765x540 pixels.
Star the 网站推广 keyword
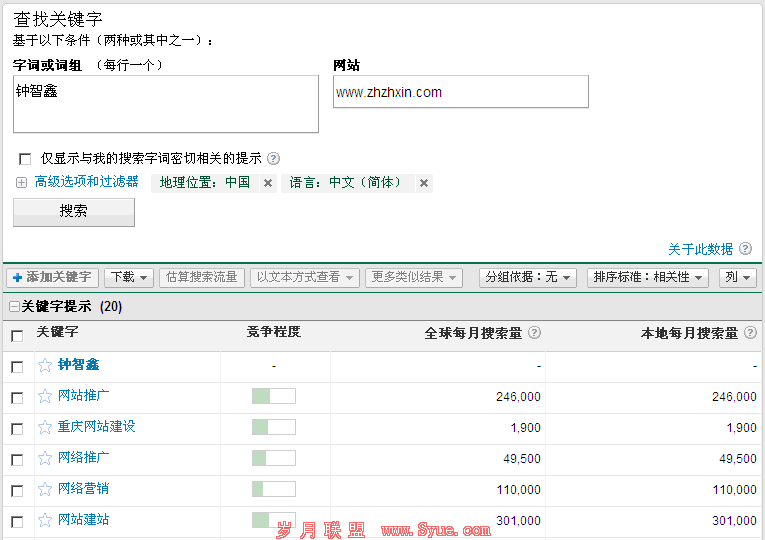pos(45,396)
